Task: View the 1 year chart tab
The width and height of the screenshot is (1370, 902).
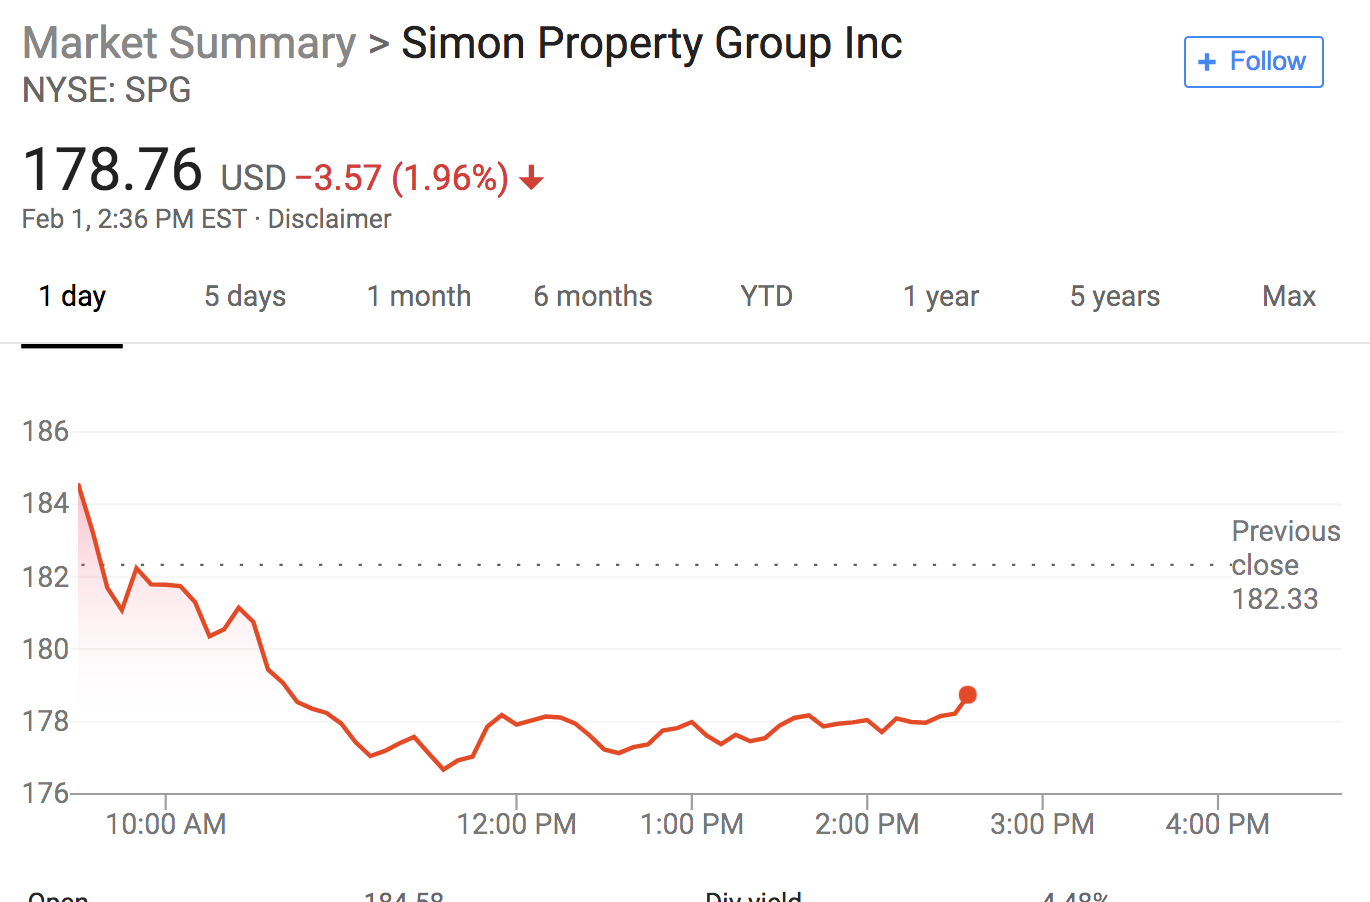Action: pyautogui.click(x=941, y=297)
